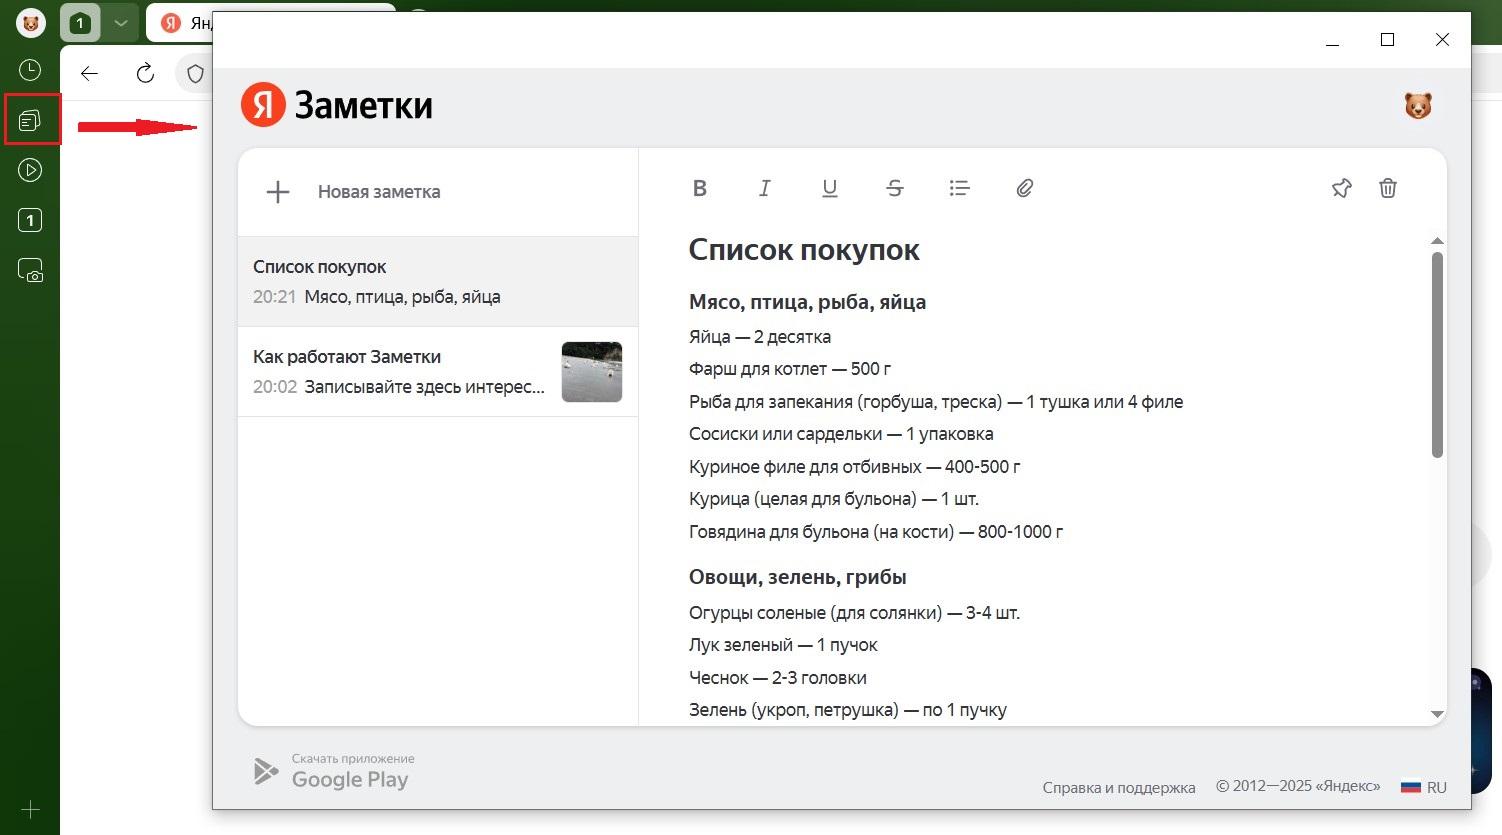Screen dimensions: 1502x835
Task: Open the bear avatar account menu
Action: point(1418,106)
